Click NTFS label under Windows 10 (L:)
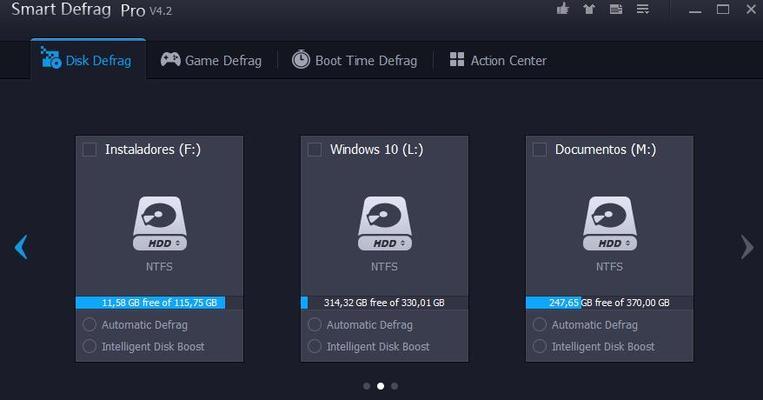 [x=384, y=267]
